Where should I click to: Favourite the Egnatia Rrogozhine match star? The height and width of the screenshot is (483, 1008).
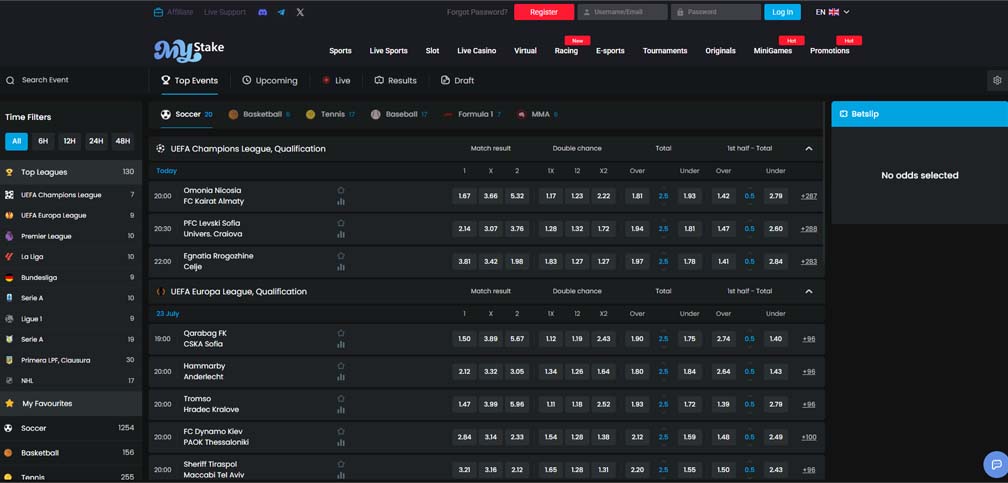pyautogui.click(x=341, y=256)
